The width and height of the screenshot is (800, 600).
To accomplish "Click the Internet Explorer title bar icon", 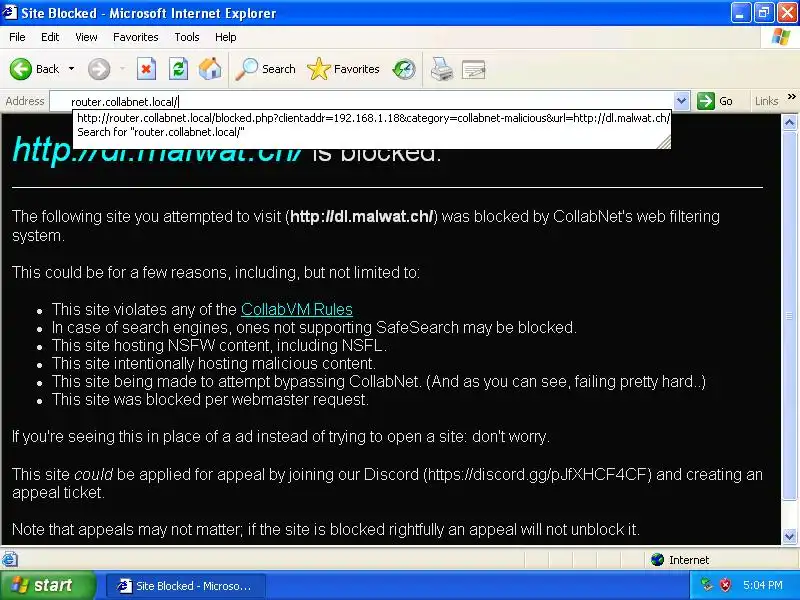I will (10, 12).
